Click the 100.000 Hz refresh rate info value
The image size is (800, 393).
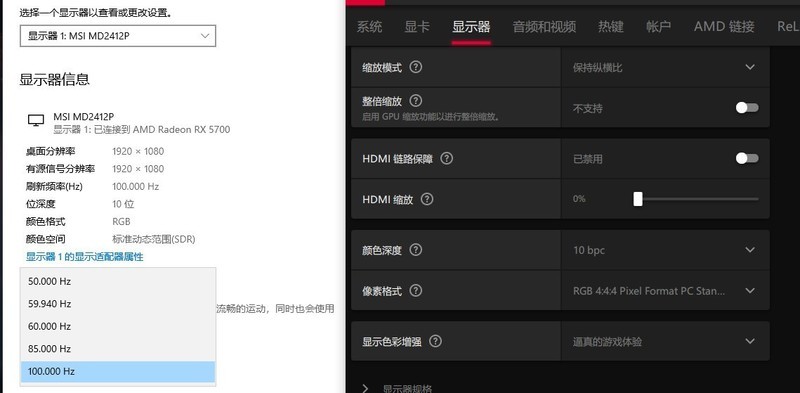click(x=136, y=187)
